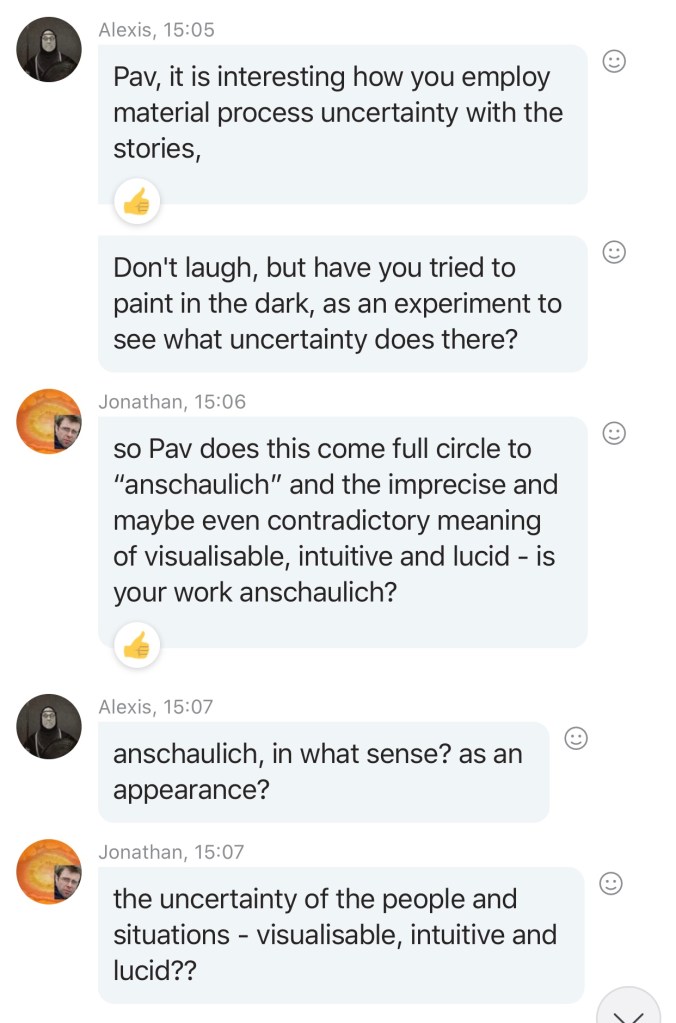The image size is (676, 1023).
Task: Select Jonathan's message asking 'is your work anschaulich?'
Action: point(342,520)
